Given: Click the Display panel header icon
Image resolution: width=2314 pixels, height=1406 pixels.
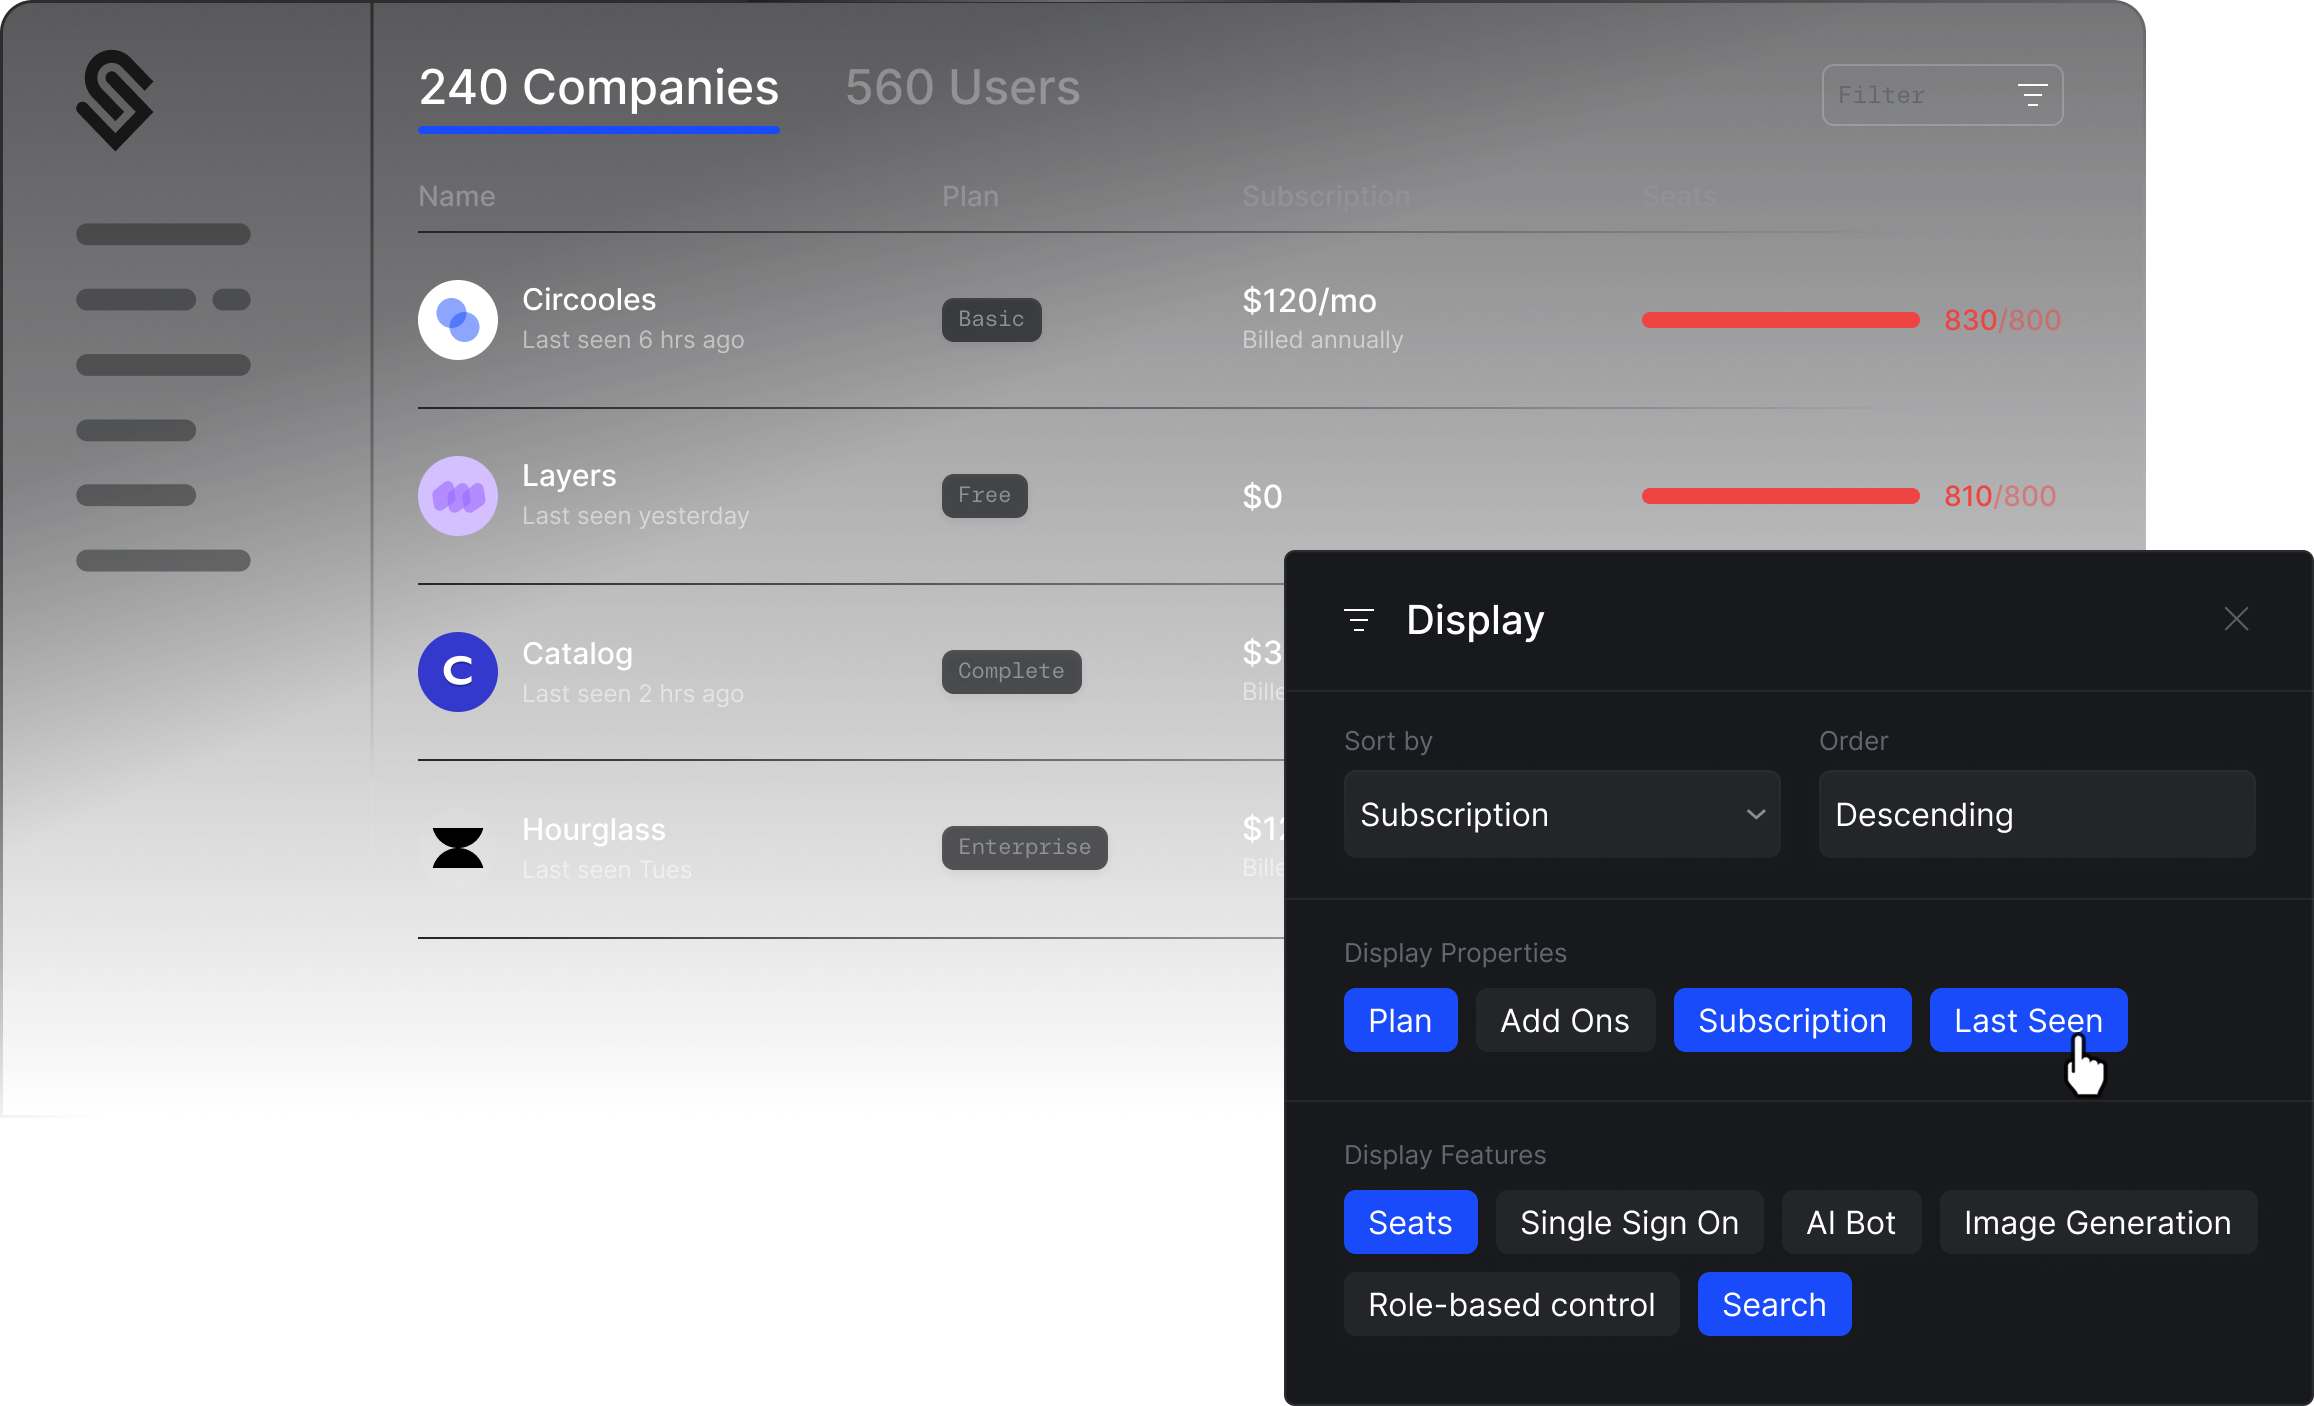Looking at the screenshot, I should click(1359, 620).
